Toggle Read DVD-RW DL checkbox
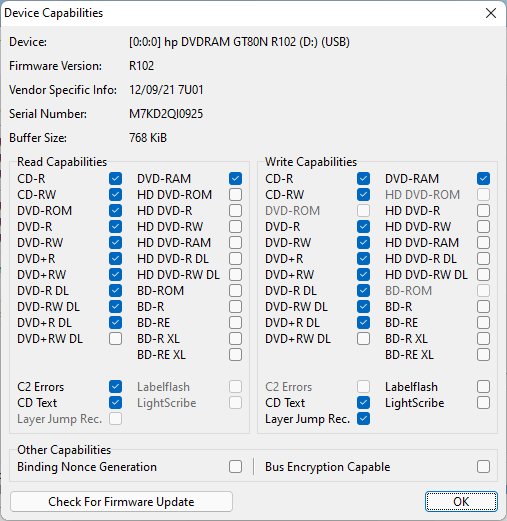Image resolution: width=507 pixels, height=521 pixels. [115, 306]
